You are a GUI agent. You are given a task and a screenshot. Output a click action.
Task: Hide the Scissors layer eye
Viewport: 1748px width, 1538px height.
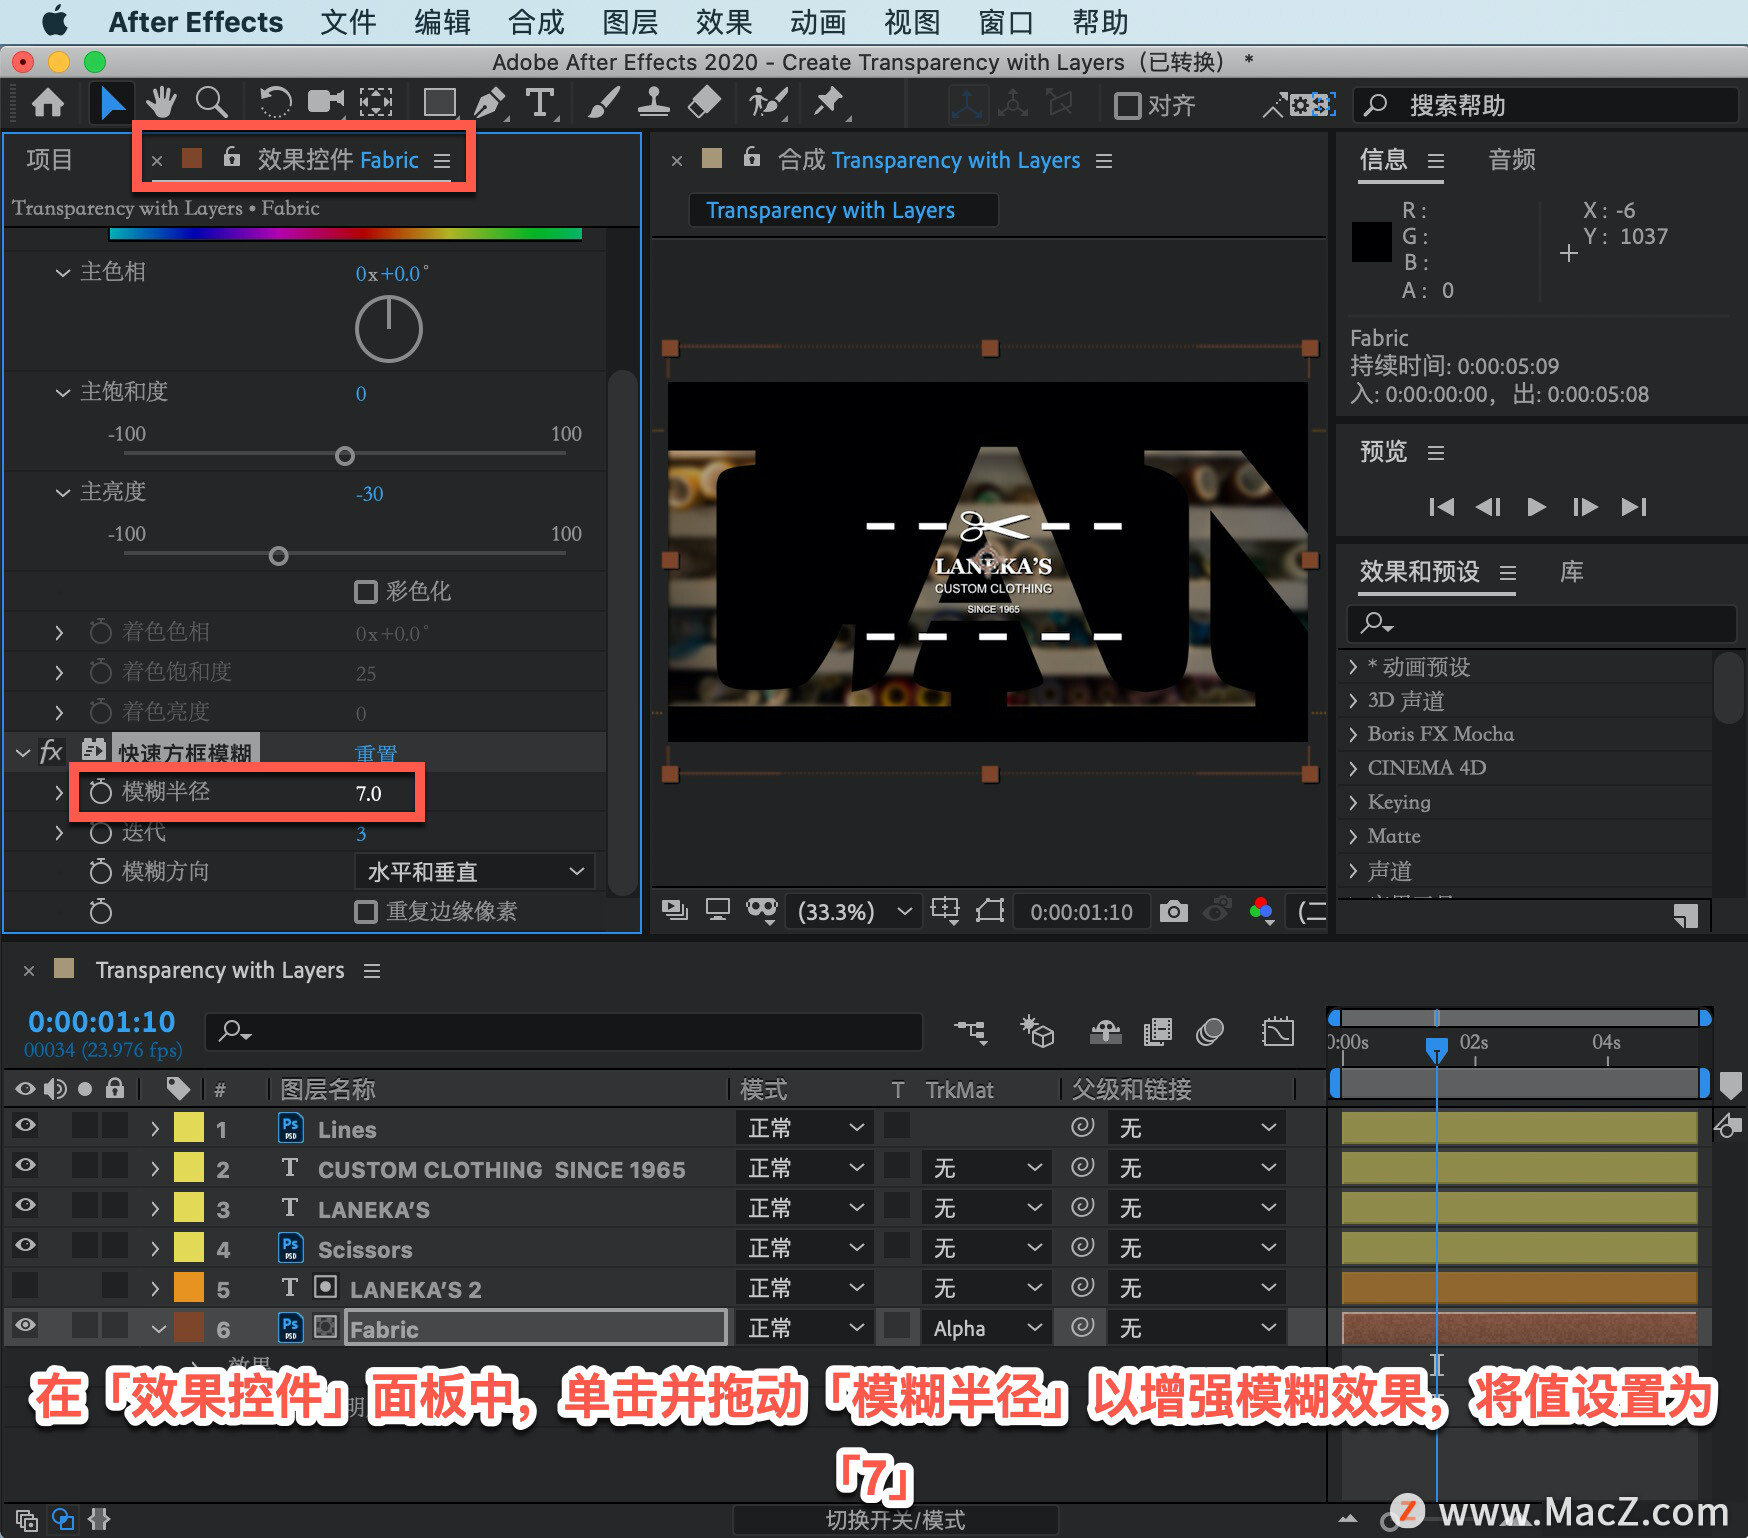click(x=25, y=1246)
